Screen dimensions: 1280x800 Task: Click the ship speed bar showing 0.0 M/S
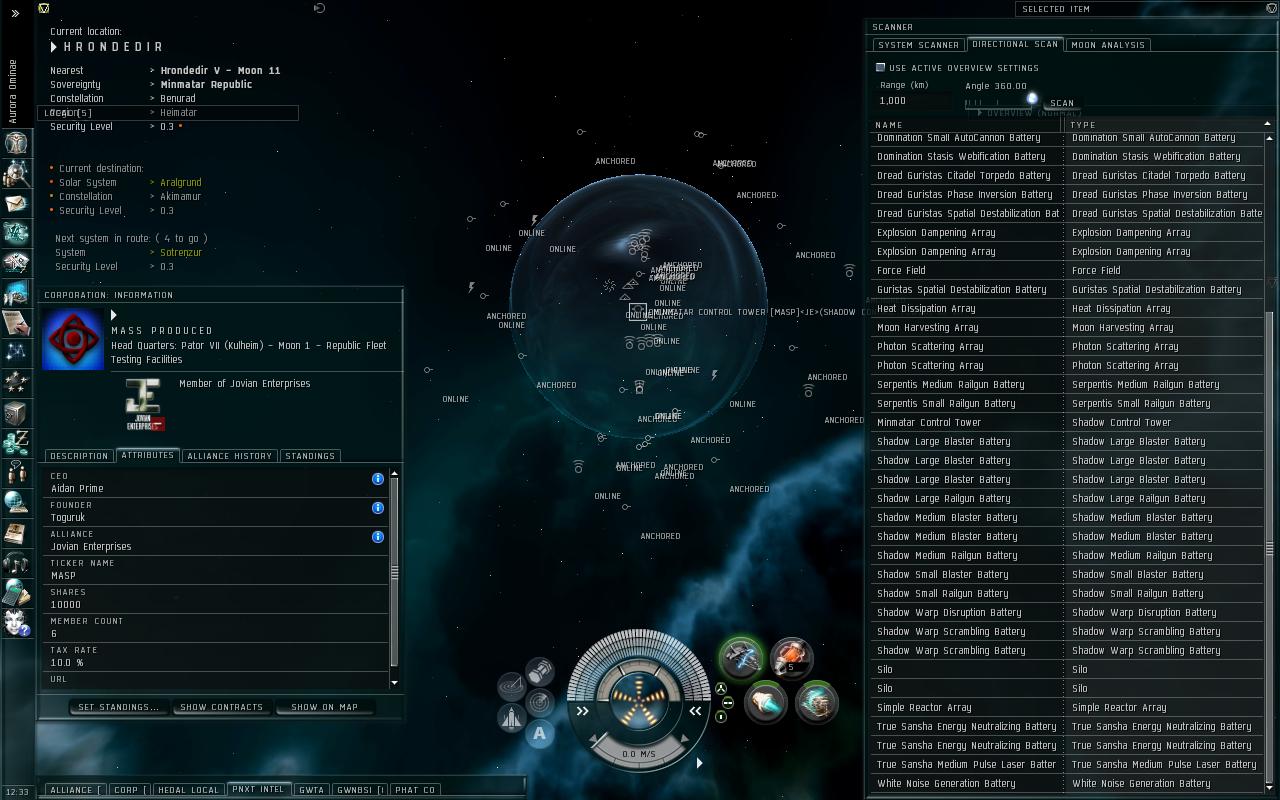coord(639,754)
